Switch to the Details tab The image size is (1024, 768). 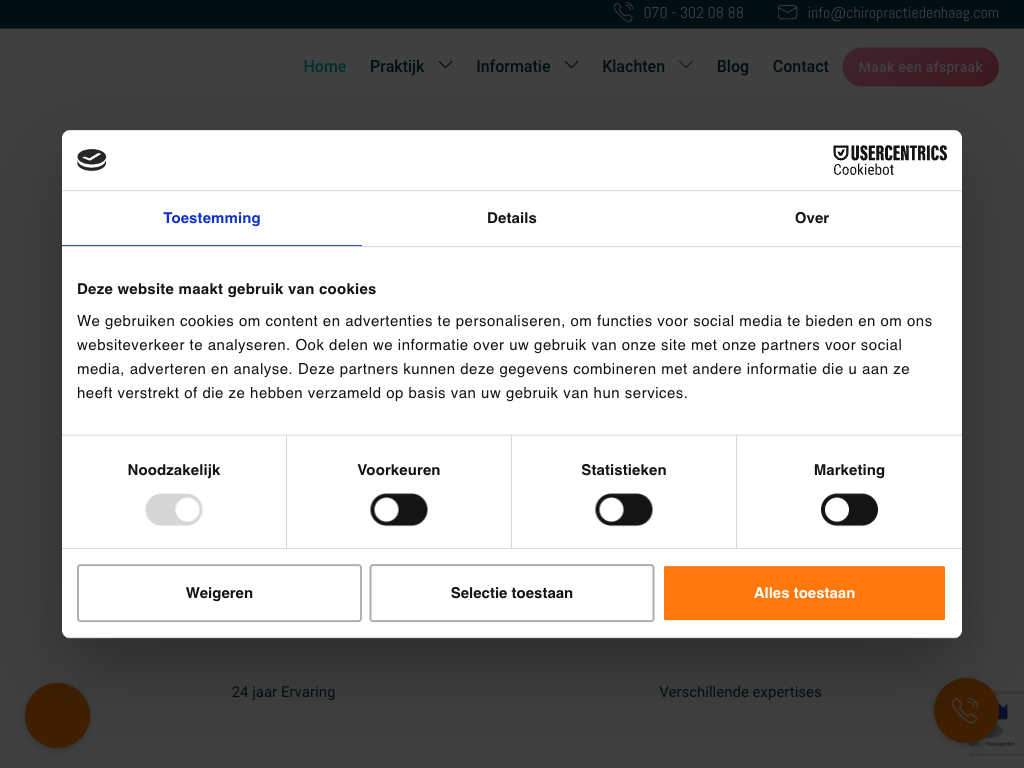(x=511, y=218)
